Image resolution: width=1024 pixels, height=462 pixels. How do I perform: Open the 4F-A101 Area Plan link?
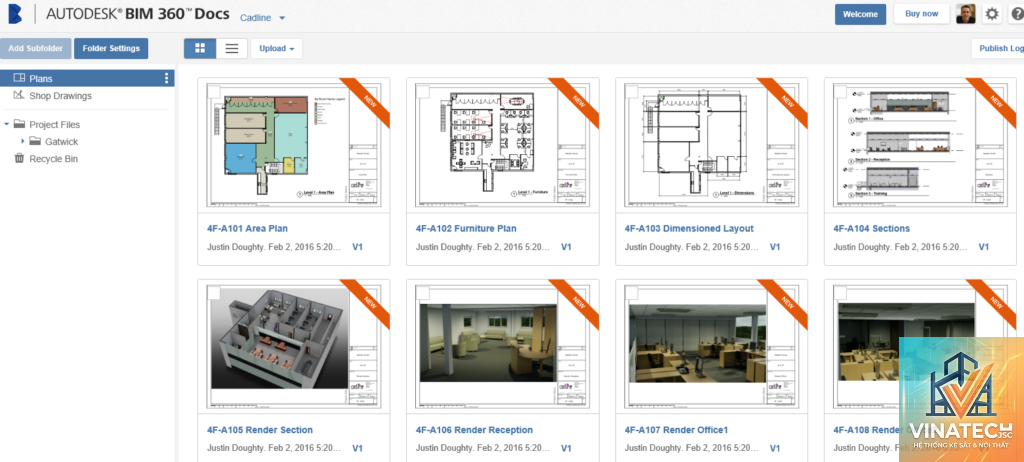[x=248, y=229]
